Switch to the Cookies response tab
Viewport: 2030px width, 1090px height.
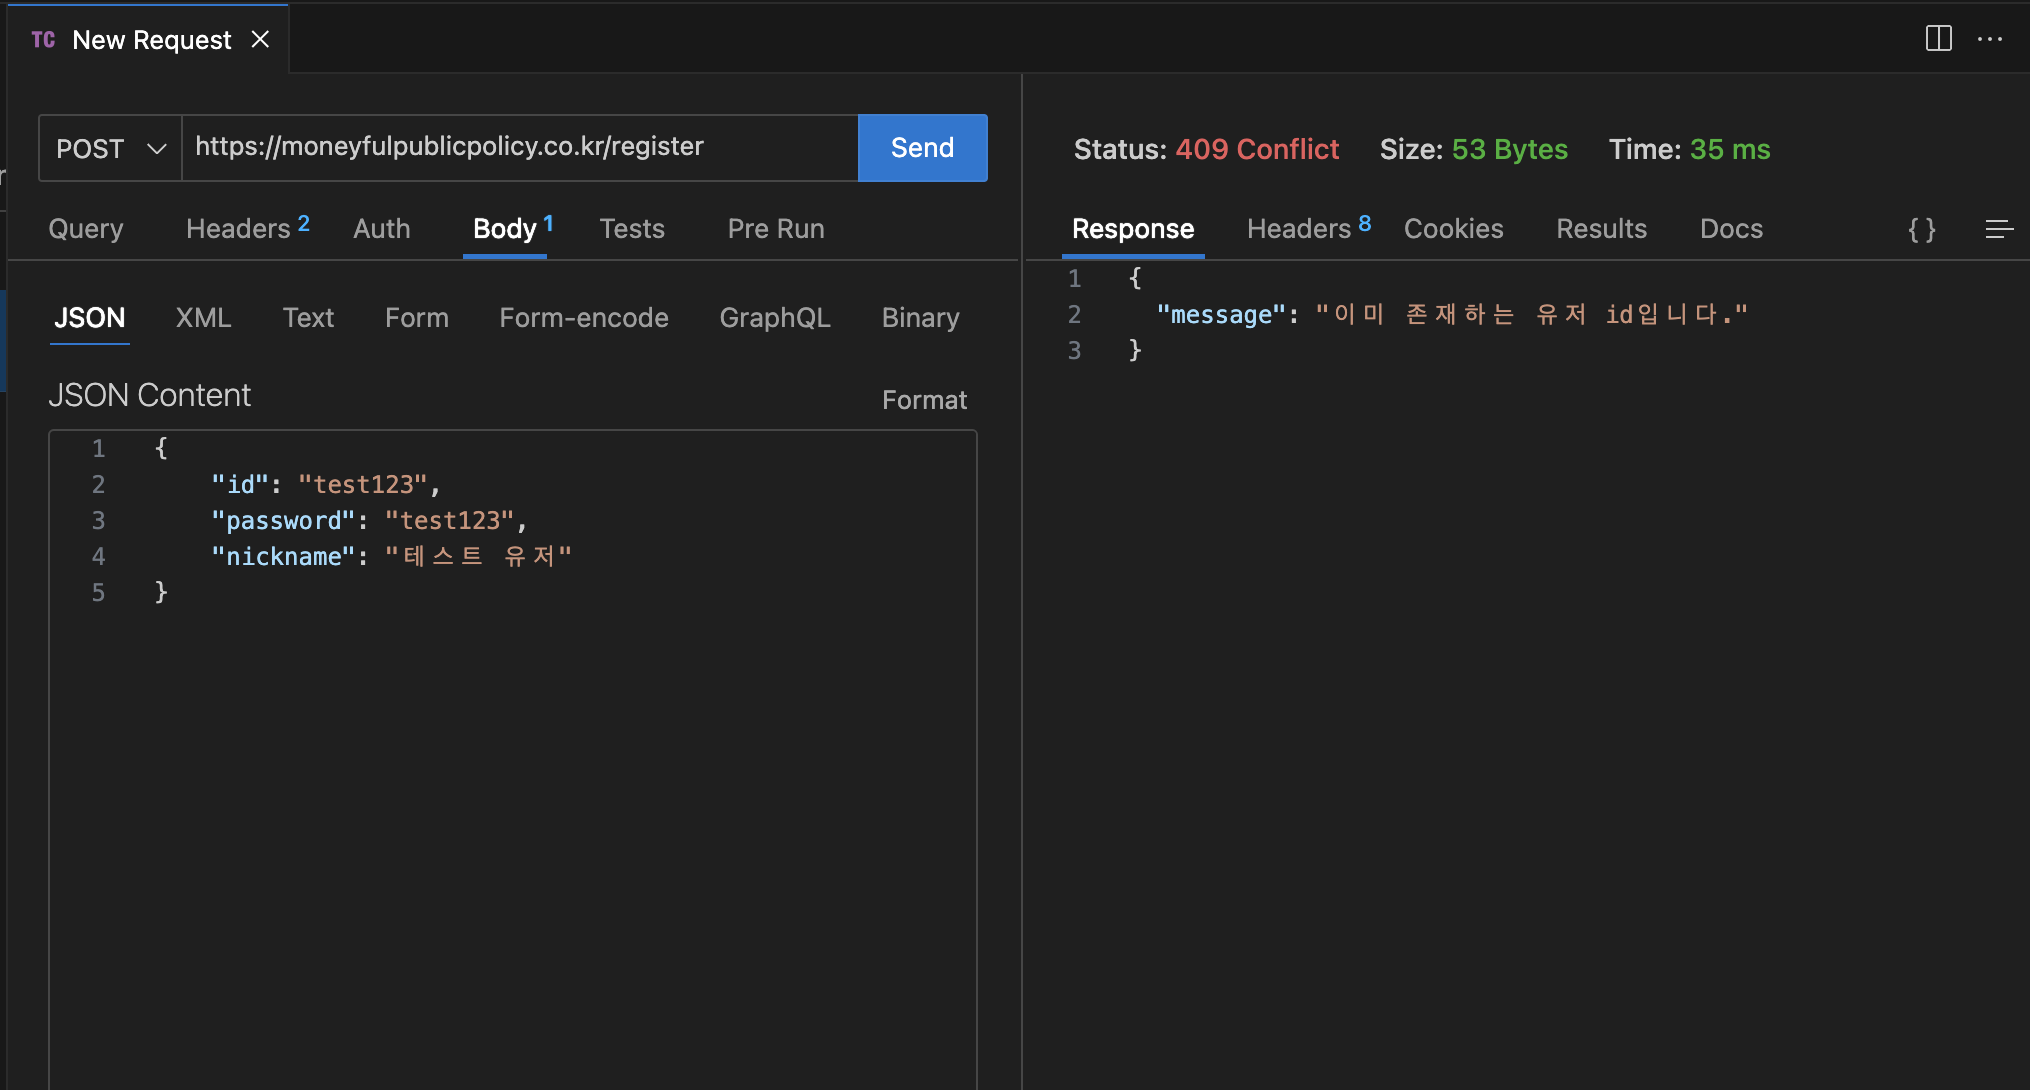coord(1453,229)
